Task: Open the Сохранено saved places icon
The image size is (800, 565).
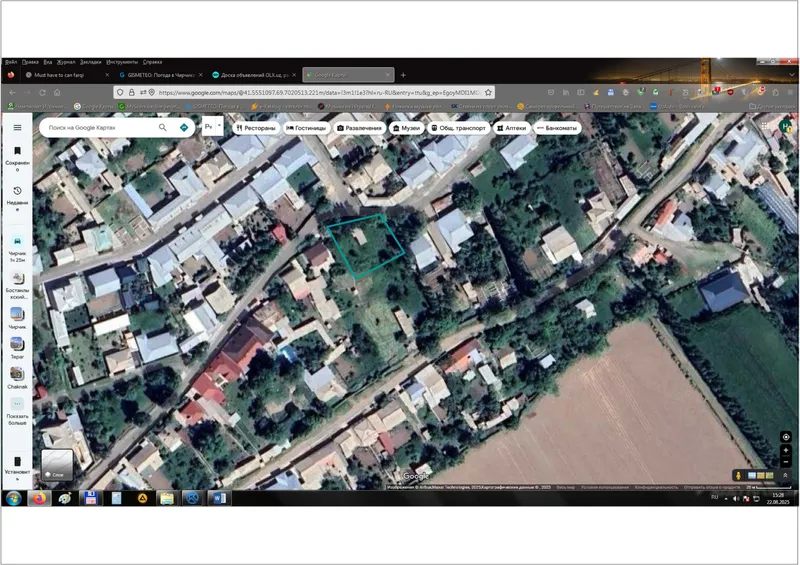Action: tap(17, 158)
